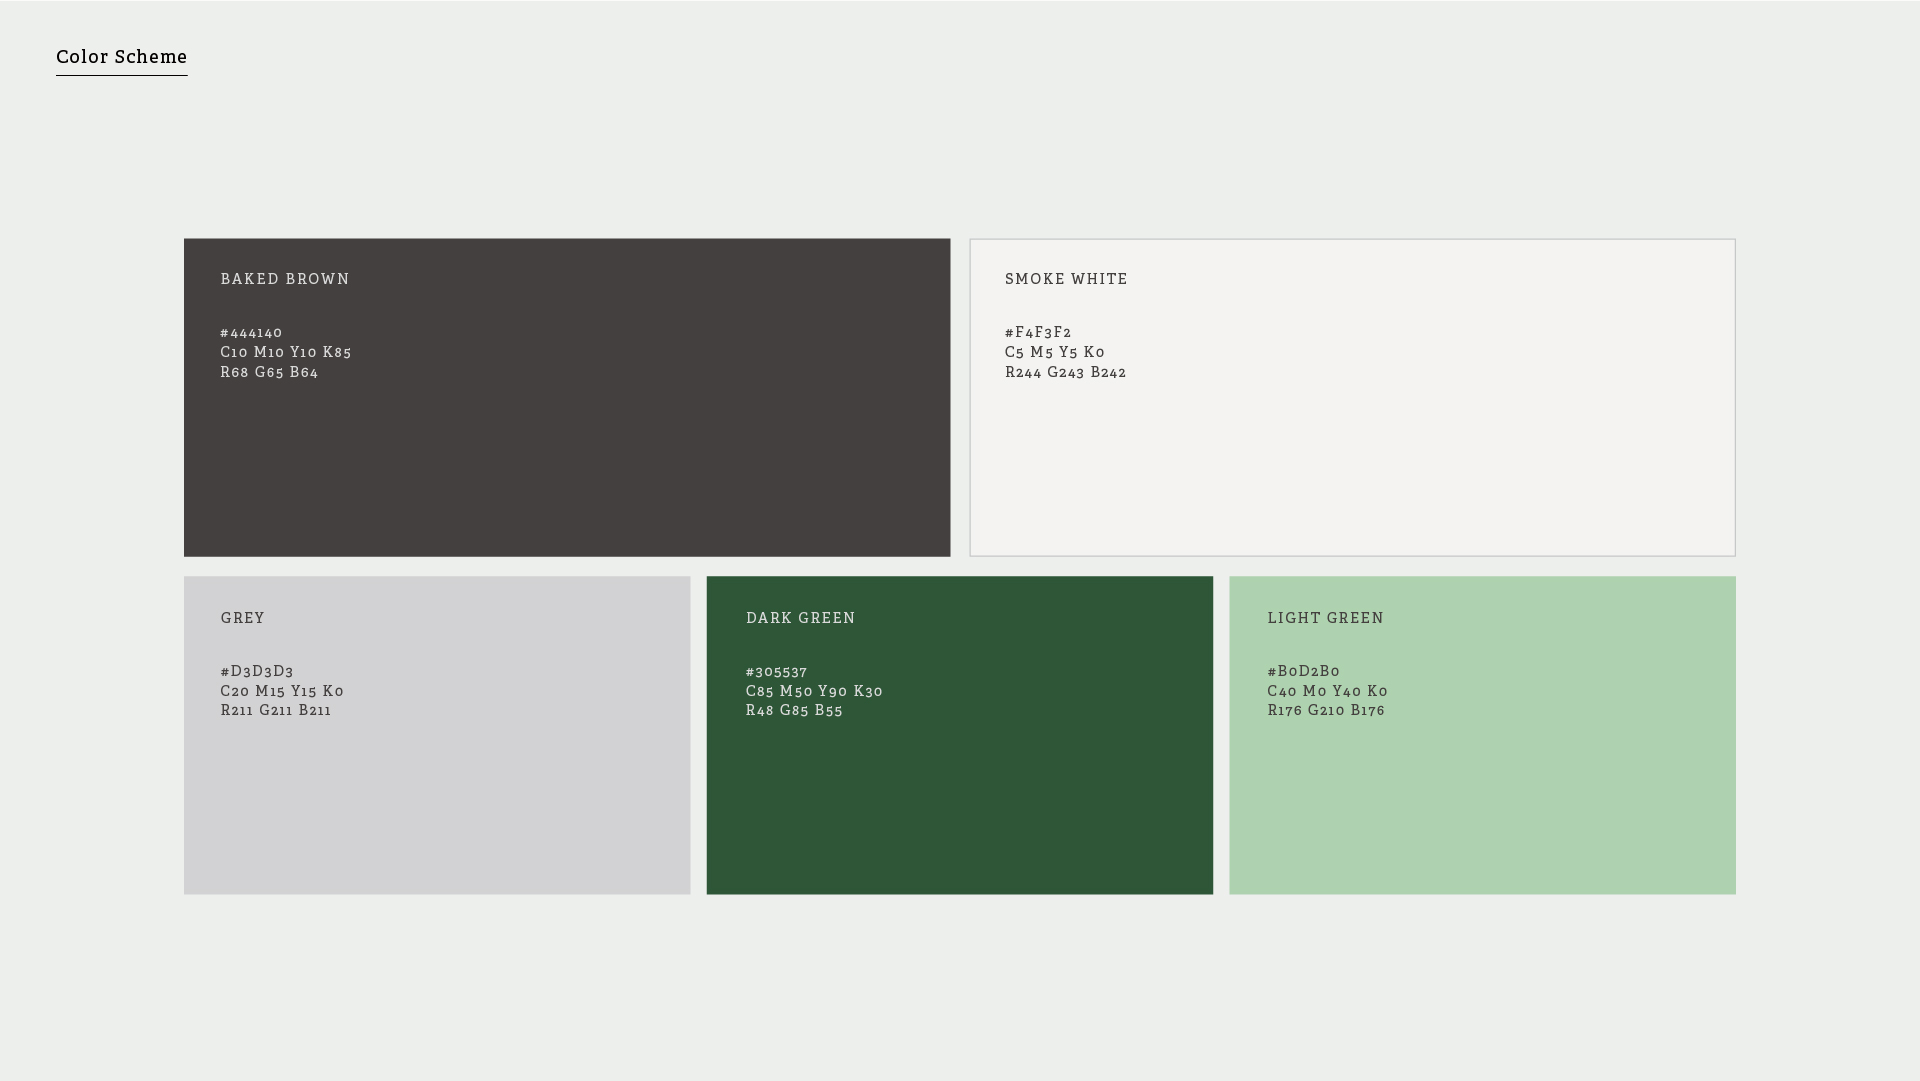
Task: Click hex code #F4F3F2 text
Action: 1038,332
